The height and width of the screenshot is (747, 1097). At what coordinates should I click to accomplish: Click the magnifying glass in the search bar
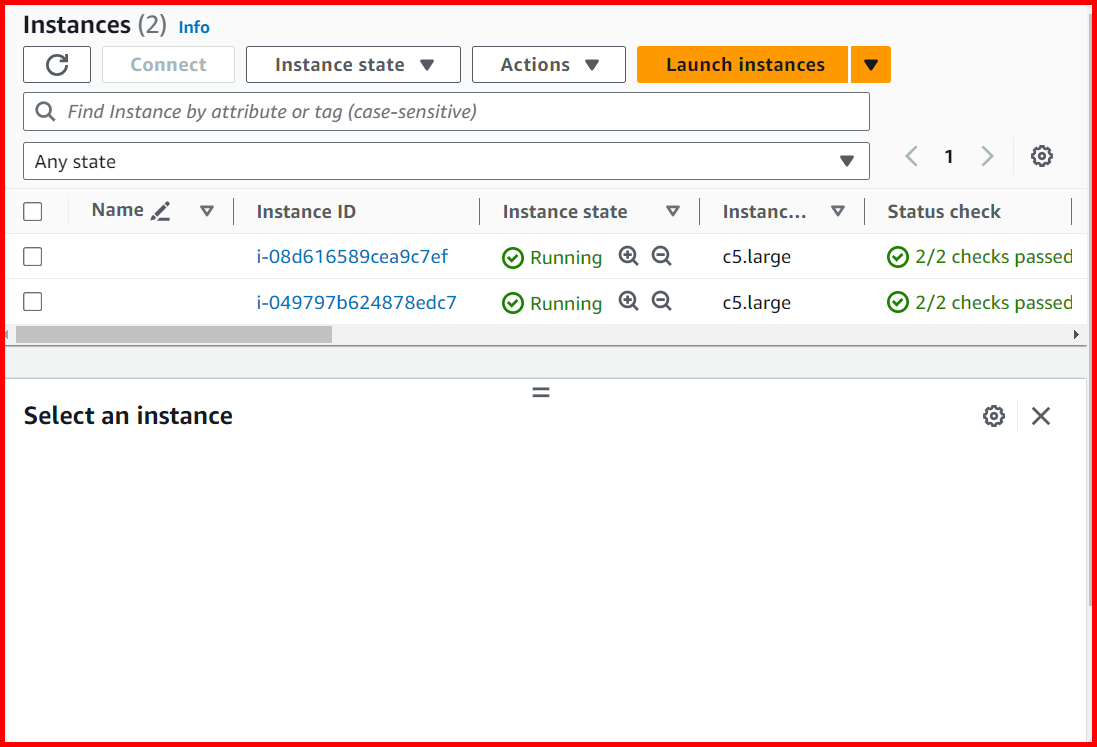click(x=45, y=111)
